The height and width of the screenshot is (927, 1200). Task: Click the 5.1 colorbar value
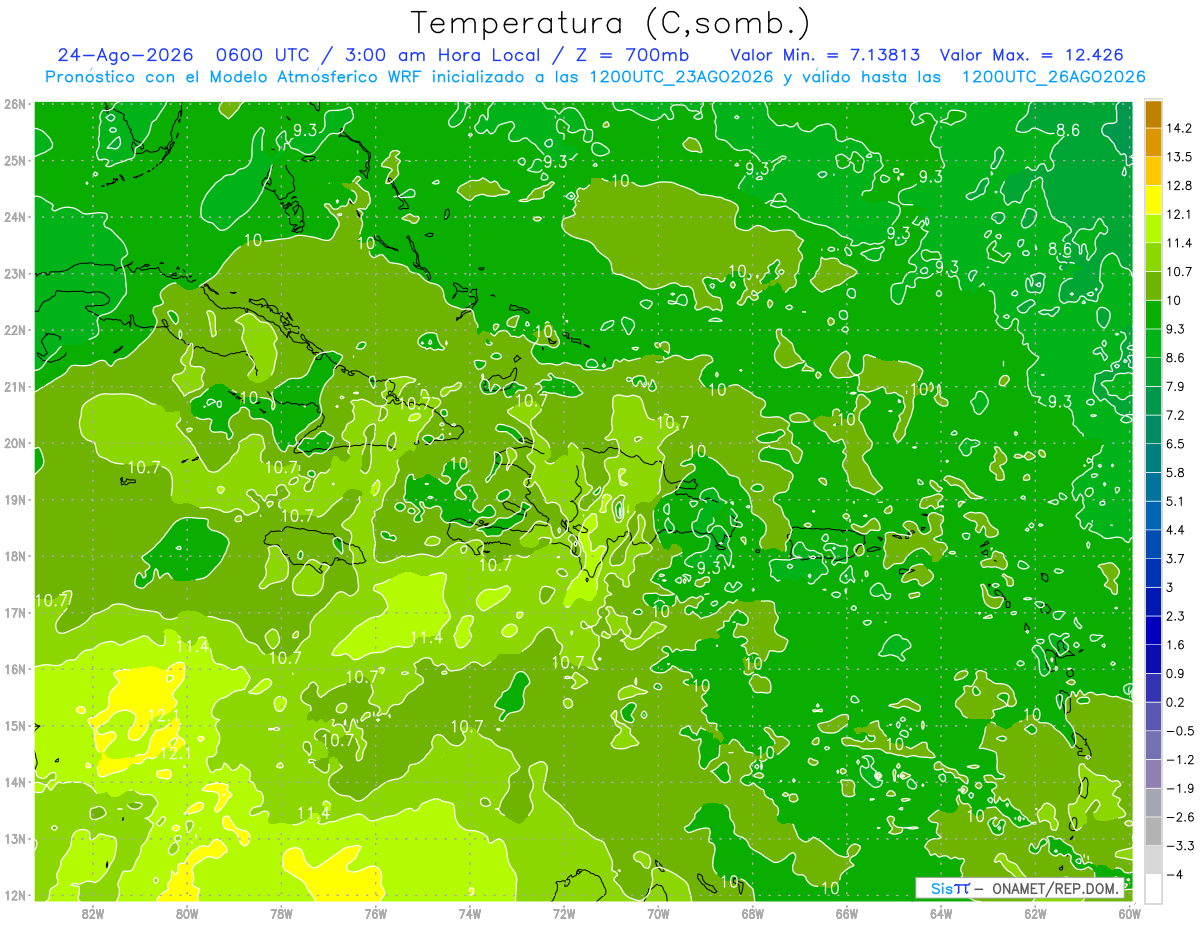coord(1175,501)
